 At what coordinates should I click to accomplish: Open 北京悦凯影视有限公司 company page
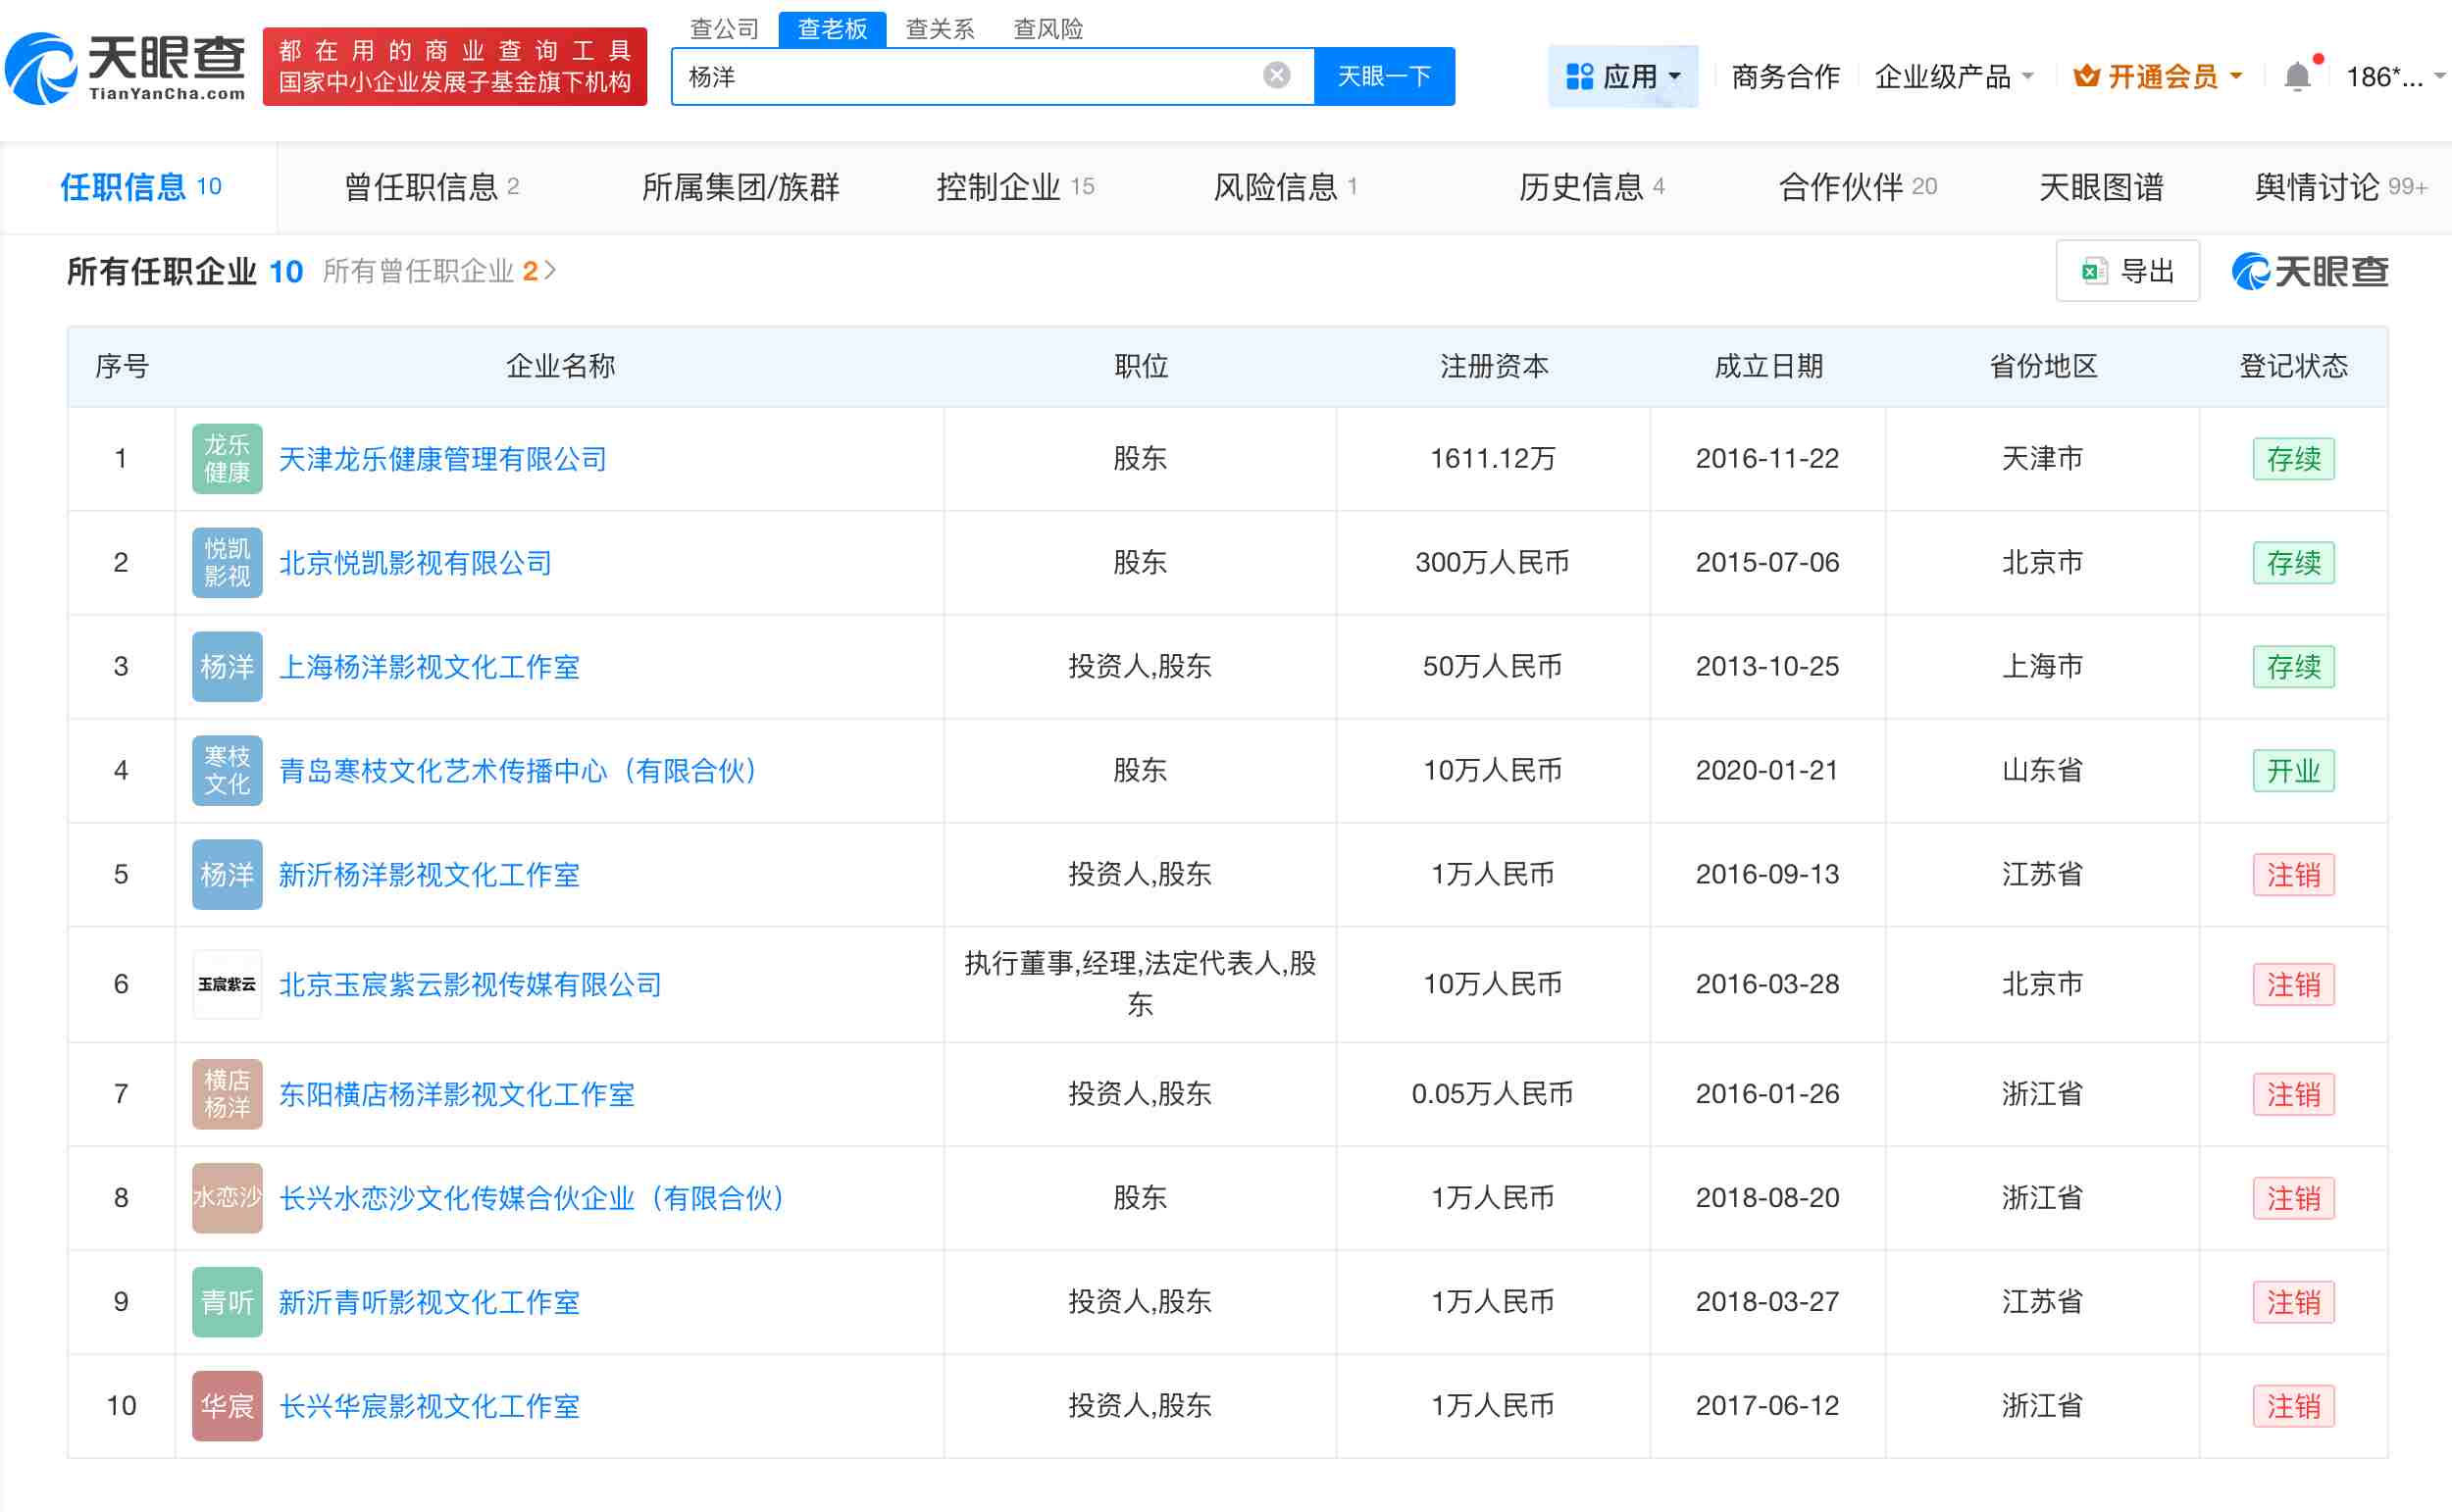click(x=416, y=562)
